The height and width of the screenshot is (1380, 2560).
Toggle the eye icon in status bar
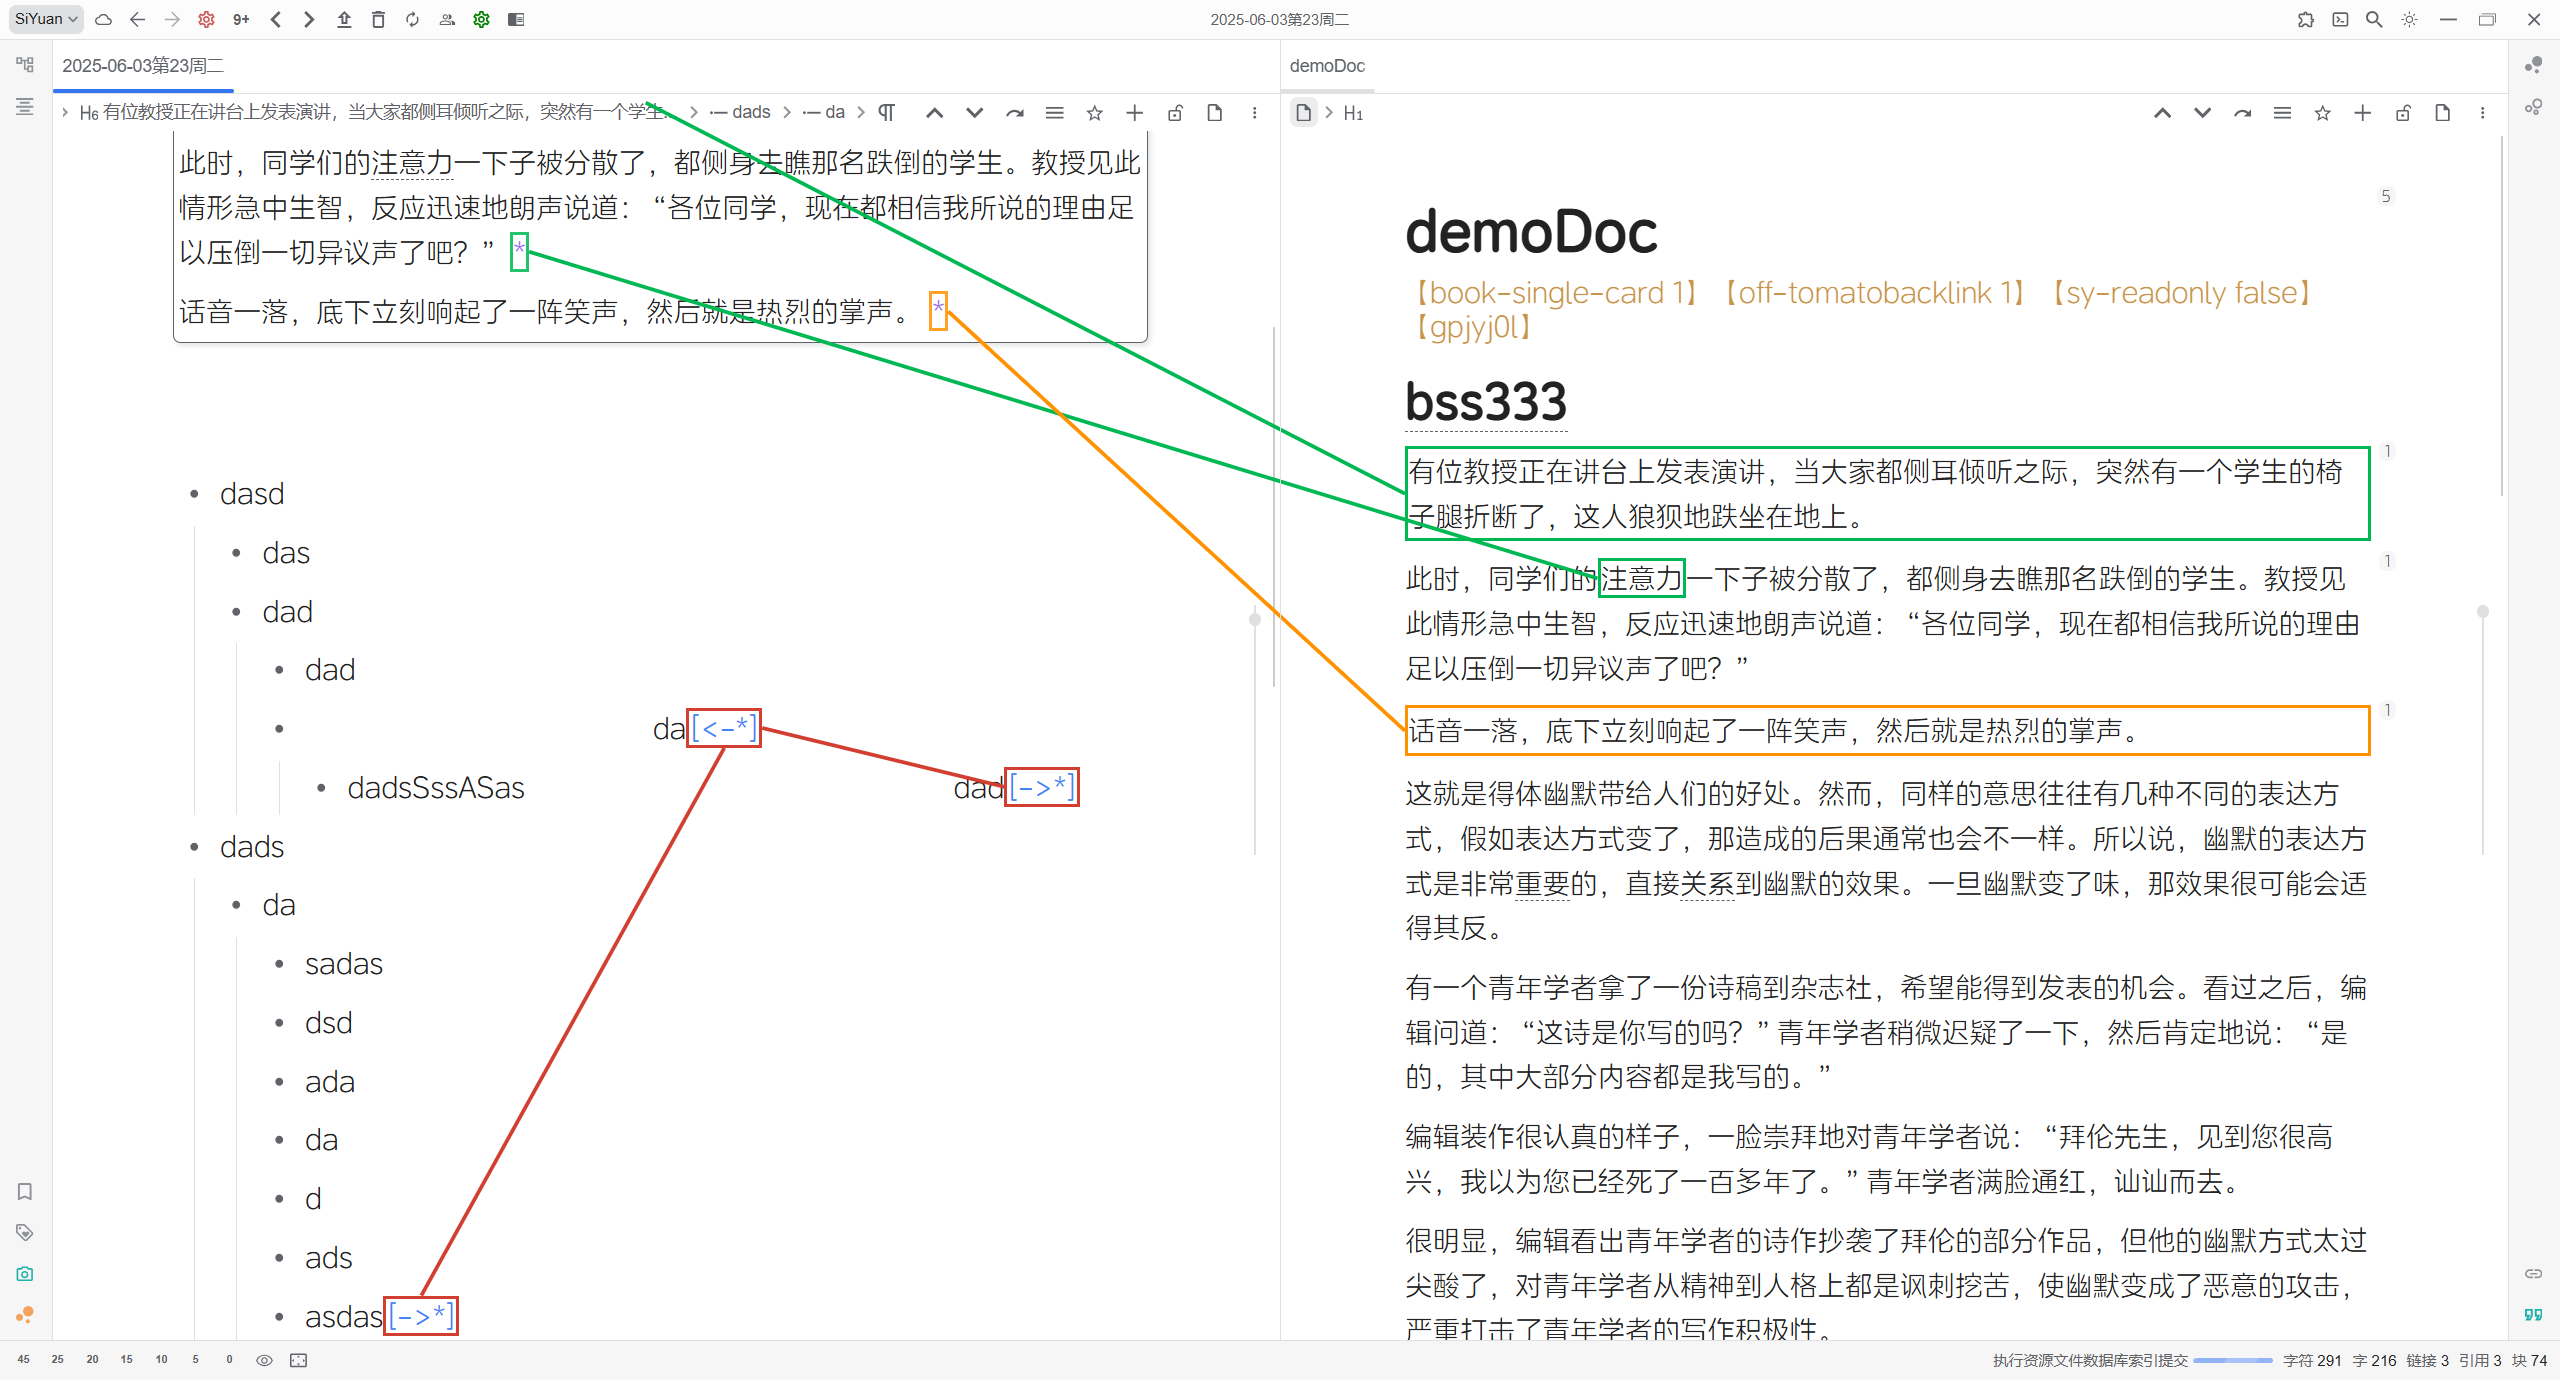point(264,1360)
